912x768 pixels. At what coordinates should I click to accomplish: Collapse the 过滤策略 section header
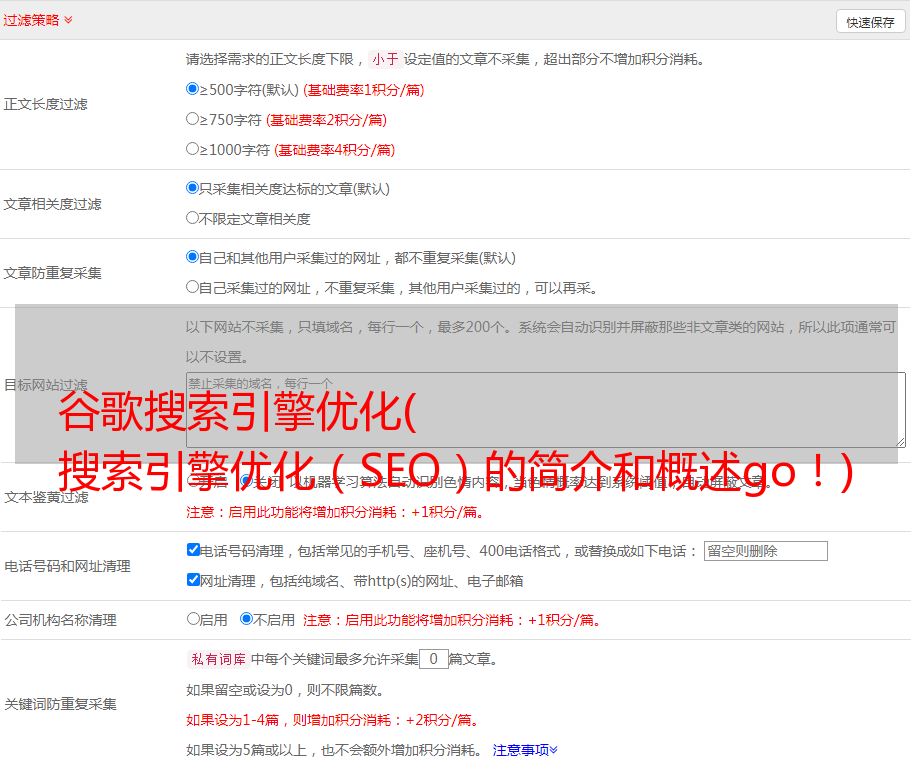coord(38,20)
